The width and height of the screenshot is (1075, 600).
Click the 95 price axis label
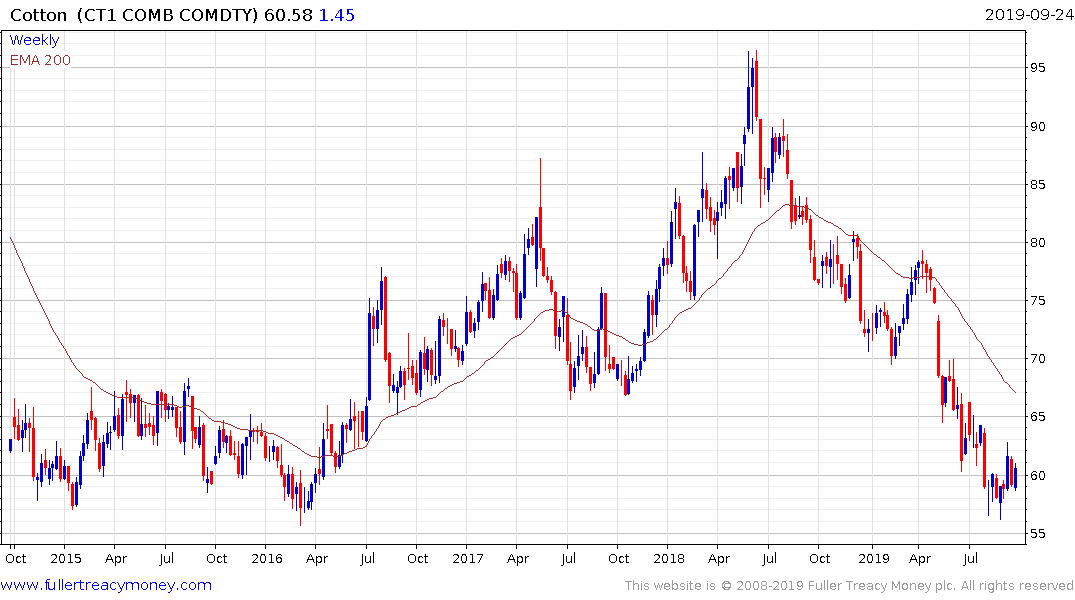(x=1037, y=68)
